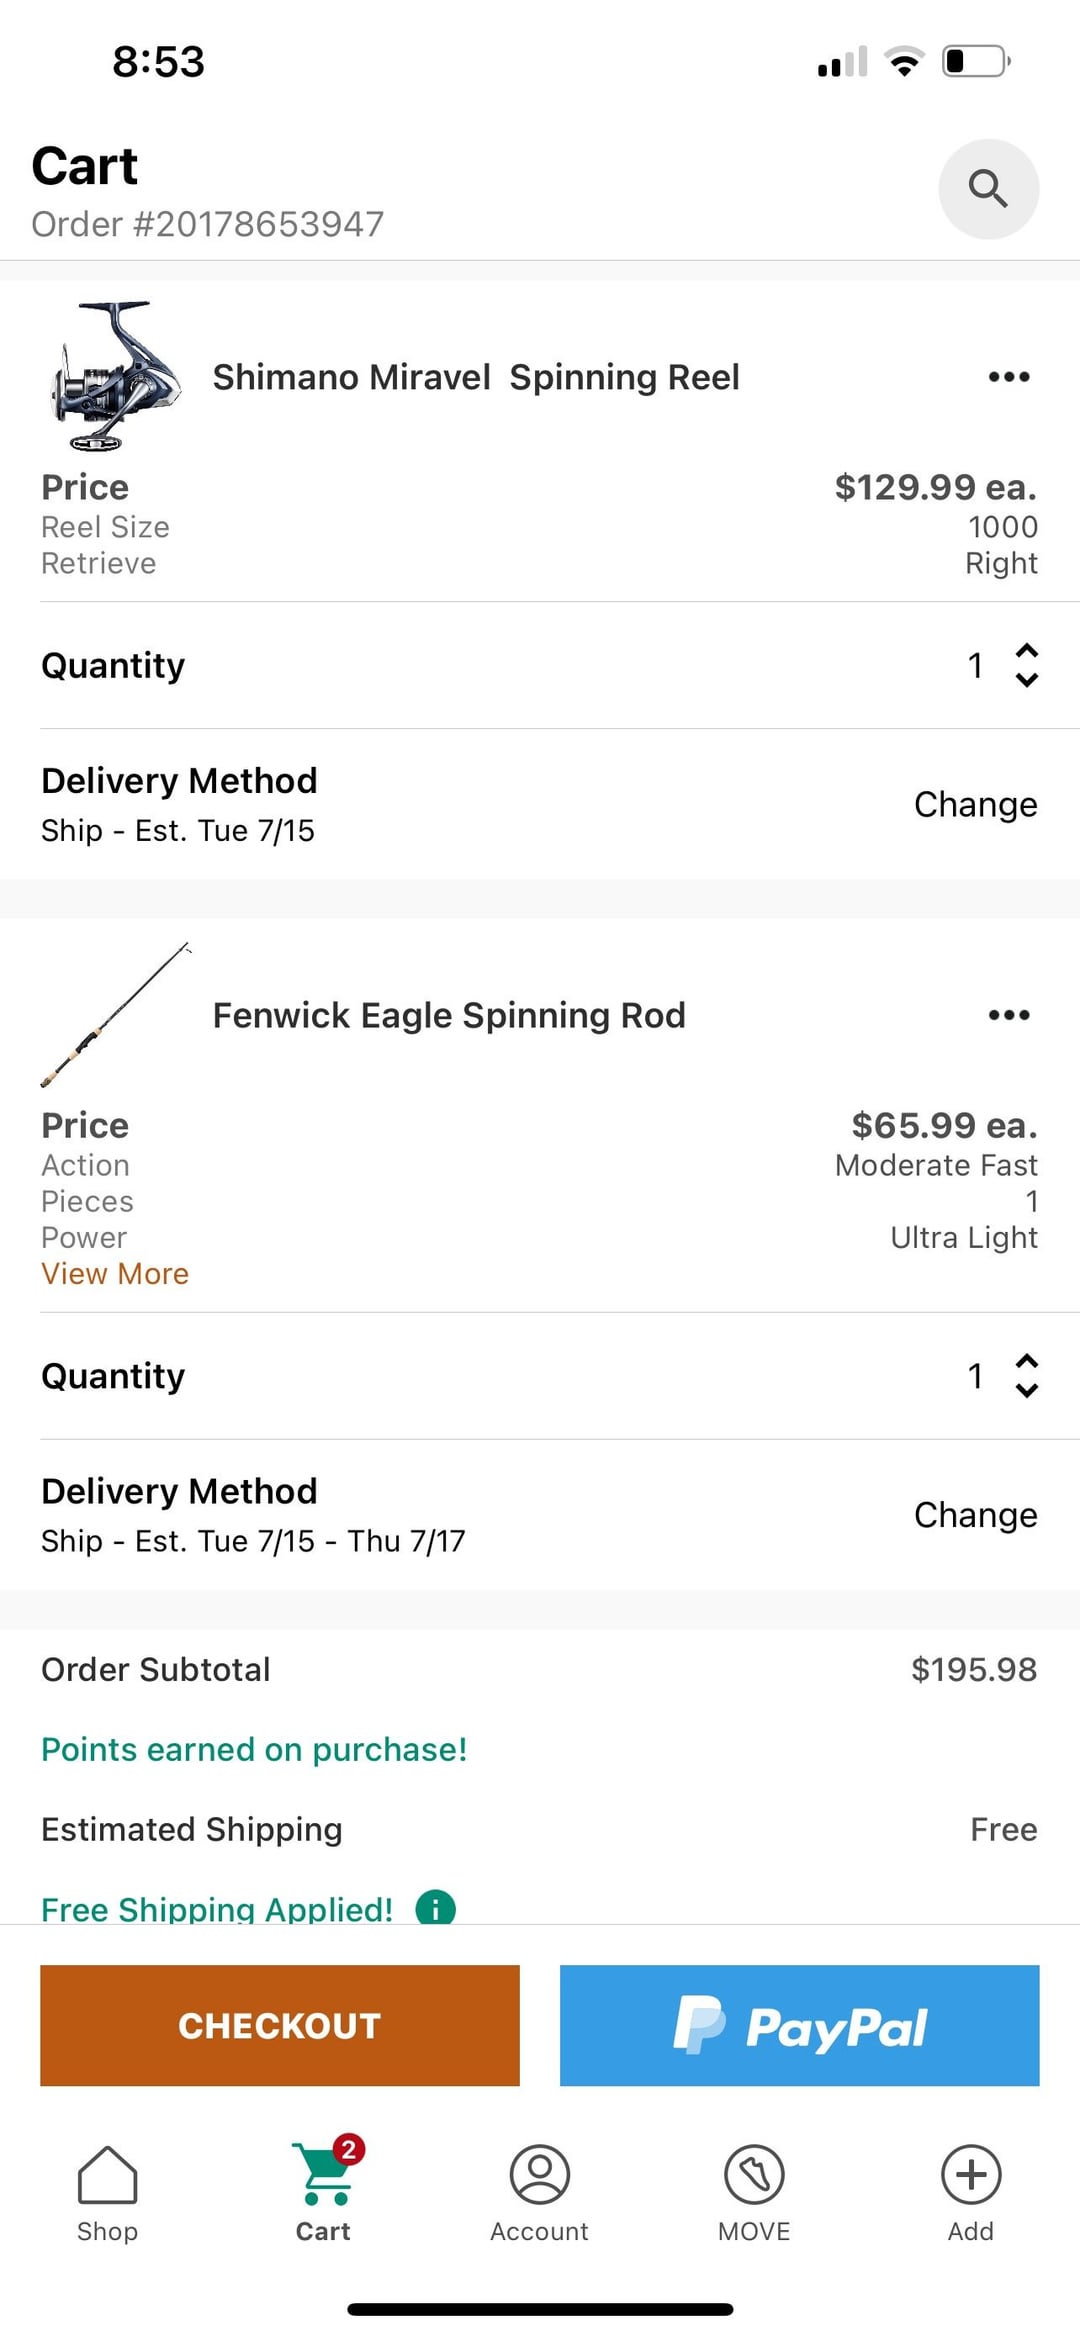
Task: Tap the Add plus icon
Action: (x=970, y=2192)
